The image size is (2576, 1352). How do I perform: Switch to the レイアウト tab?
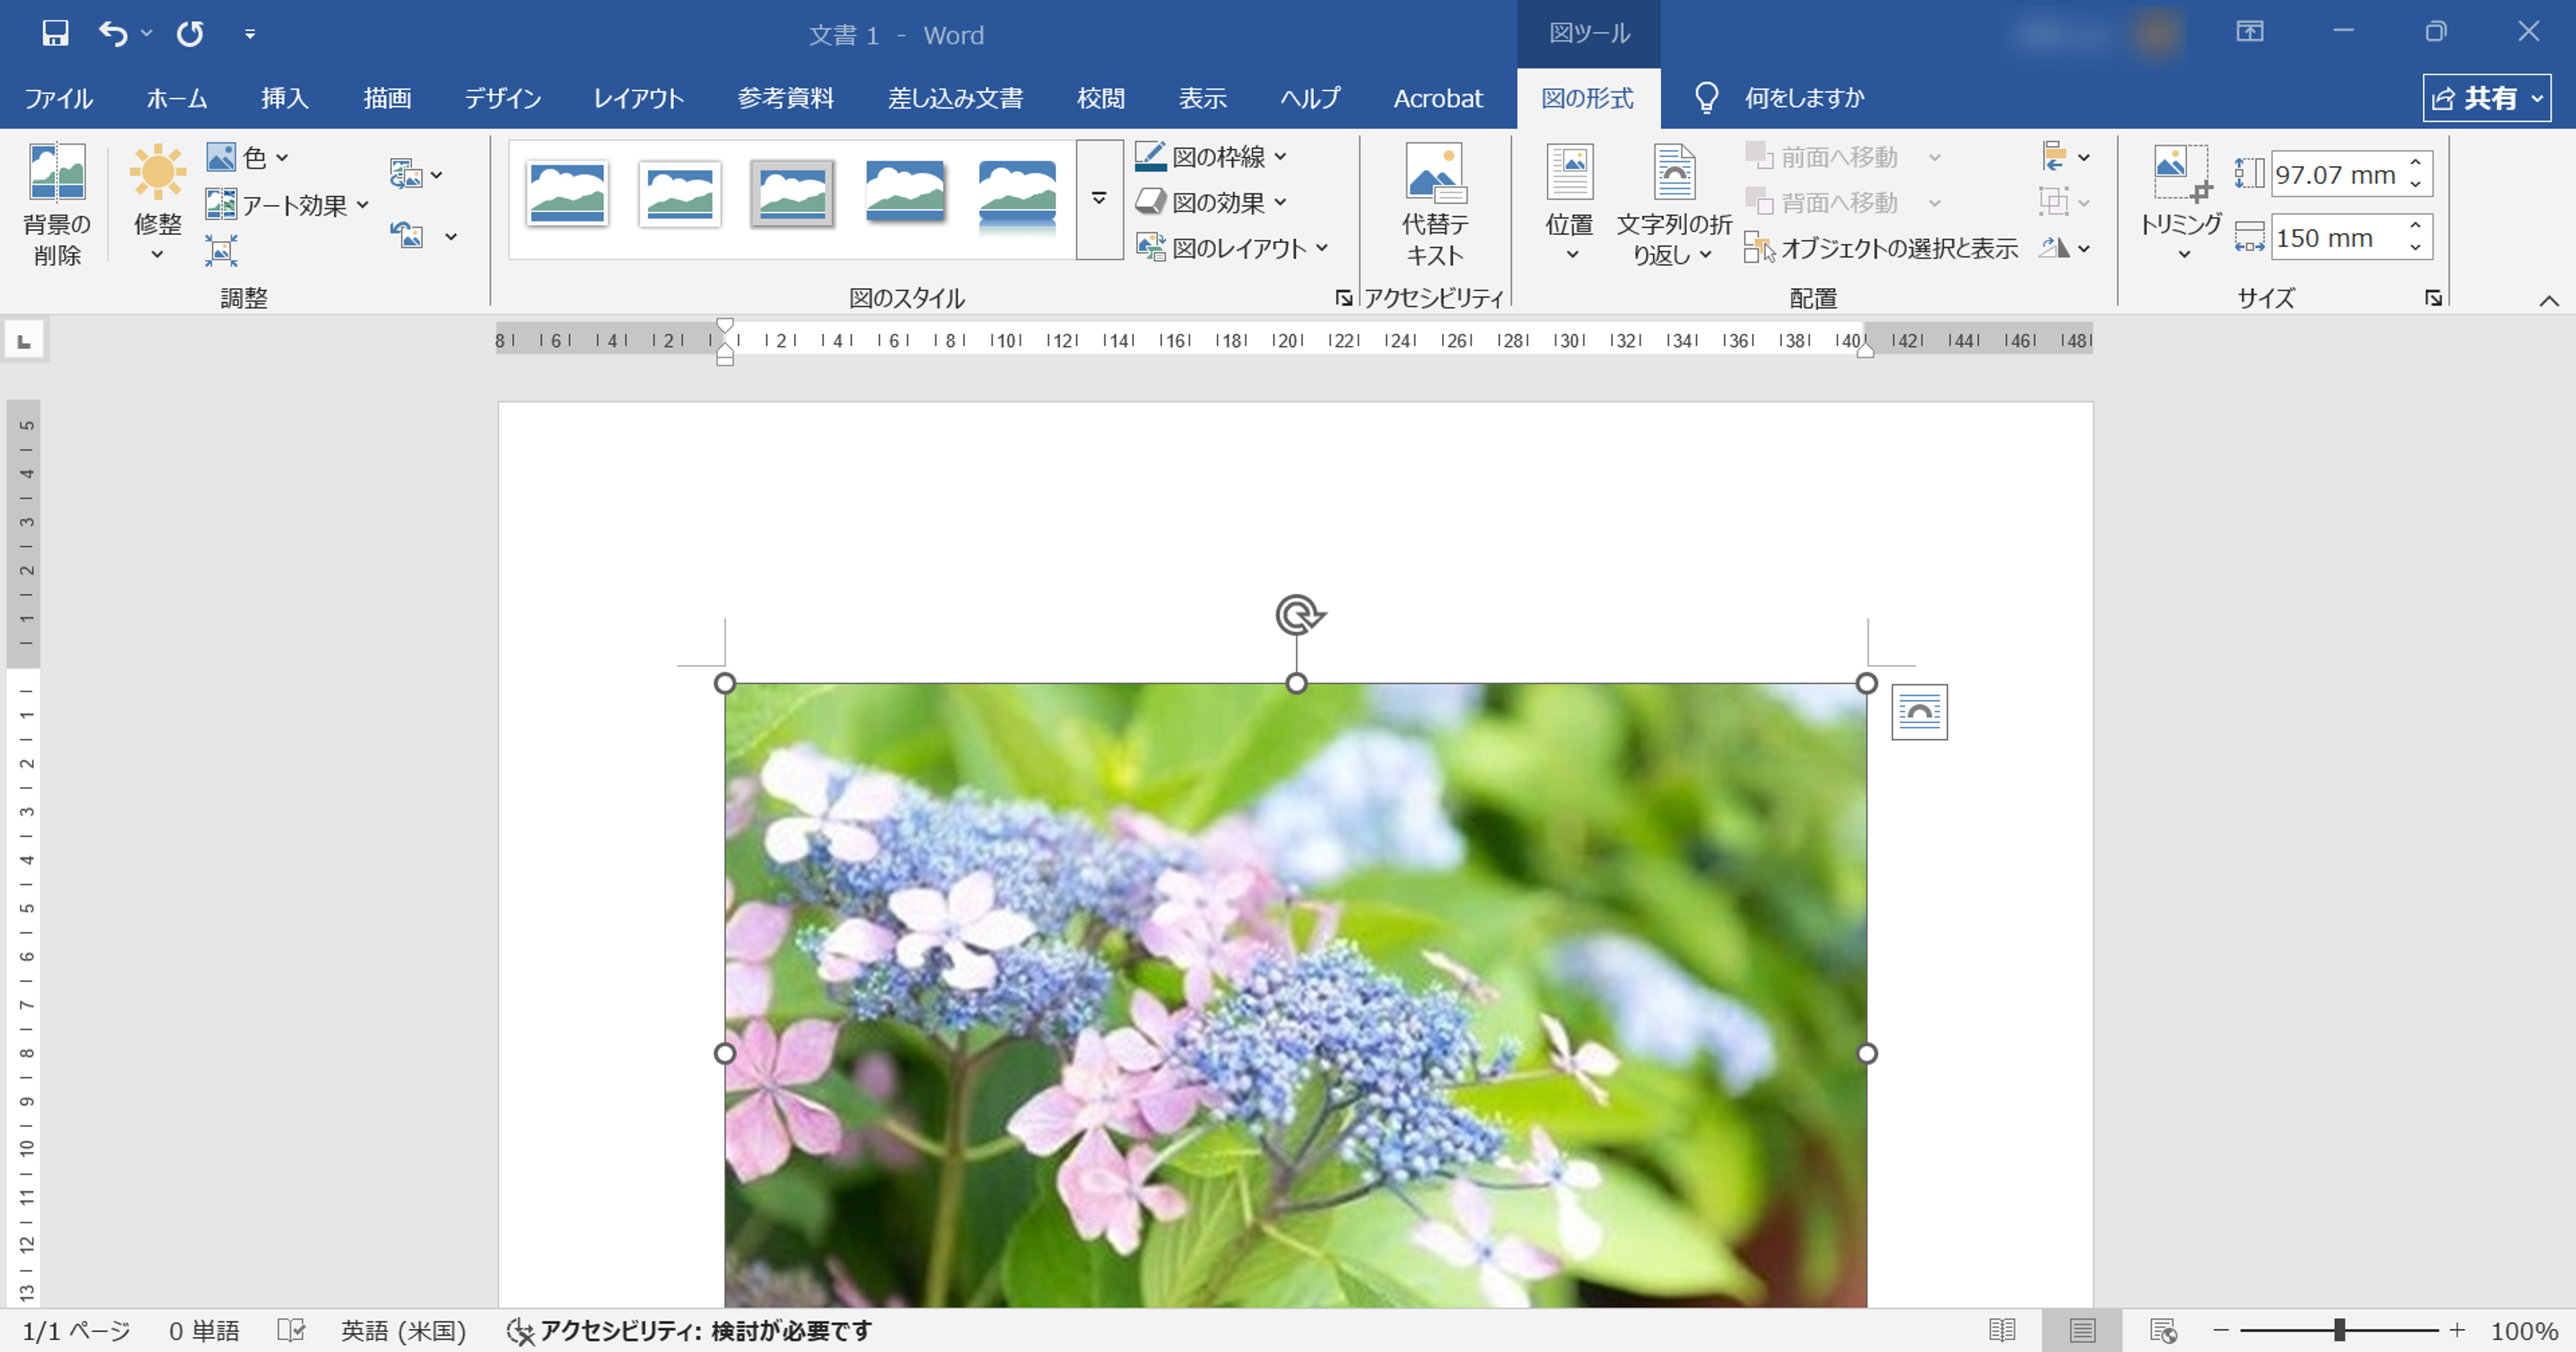tap(639, 98)
